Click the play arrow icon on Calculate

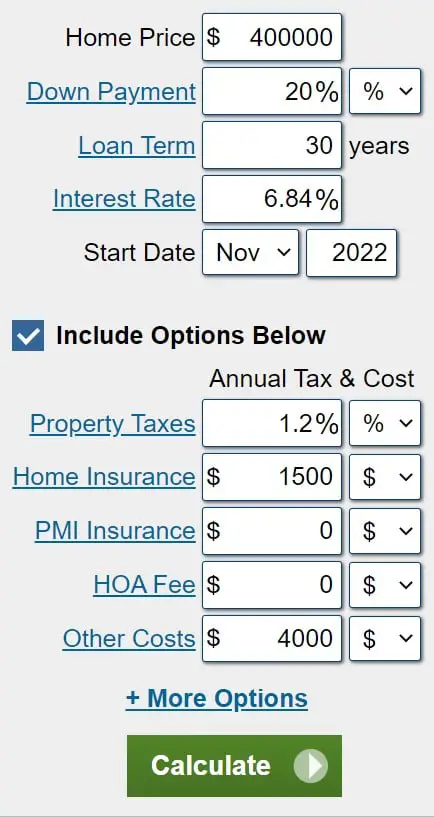click(311, 765)
